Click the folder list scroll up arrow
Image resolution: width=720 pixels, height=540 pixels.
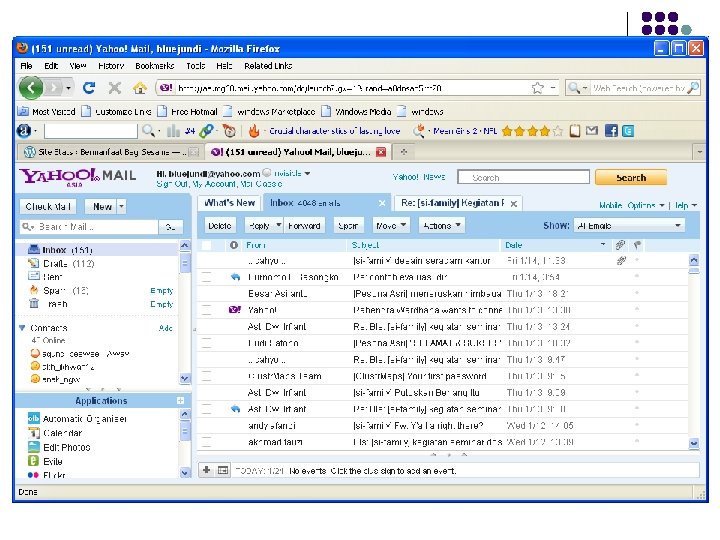(x=185, y=245)
